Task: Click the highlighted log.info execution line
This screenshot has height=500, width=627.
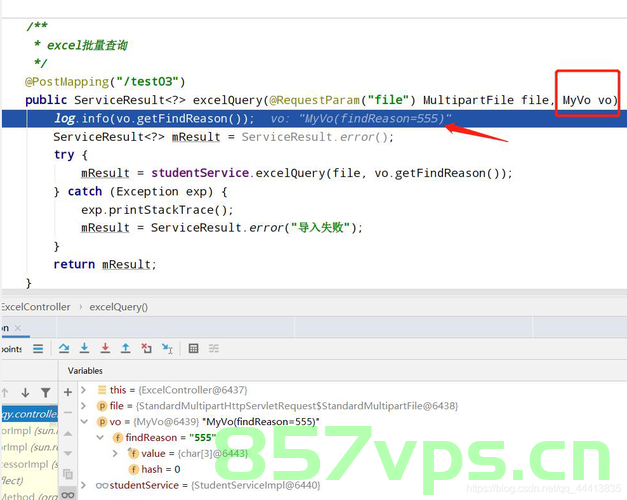Action: 314,118
